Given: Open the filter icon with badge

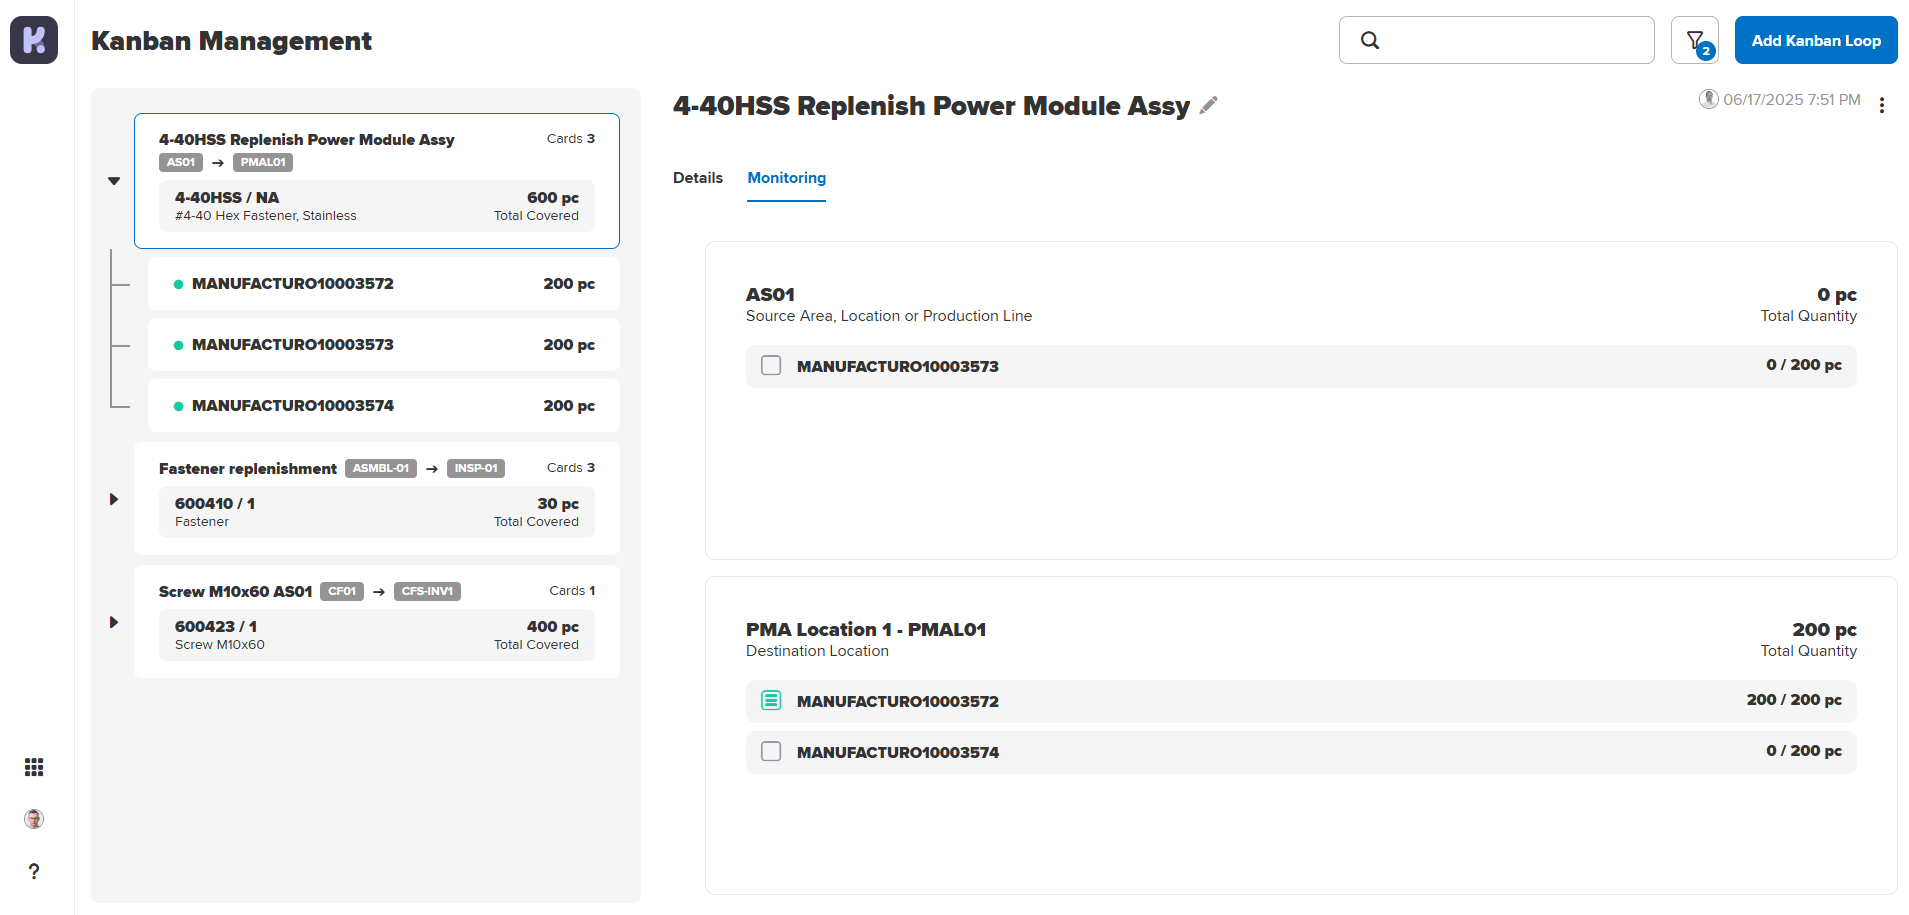Looking at the screenshot, I should (x=1694, y=40).
